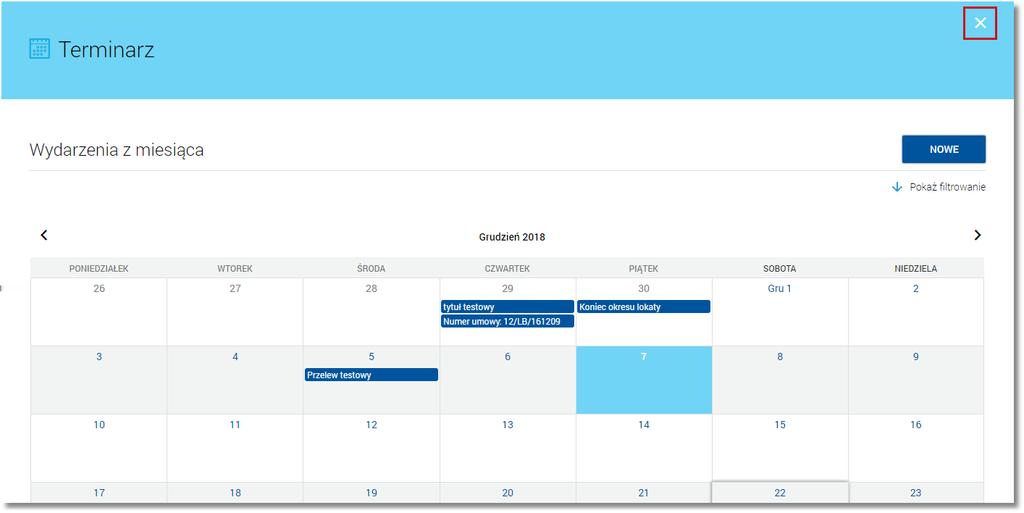Click the SOBOTA column header
The image size is (1024, 513).
780,268
